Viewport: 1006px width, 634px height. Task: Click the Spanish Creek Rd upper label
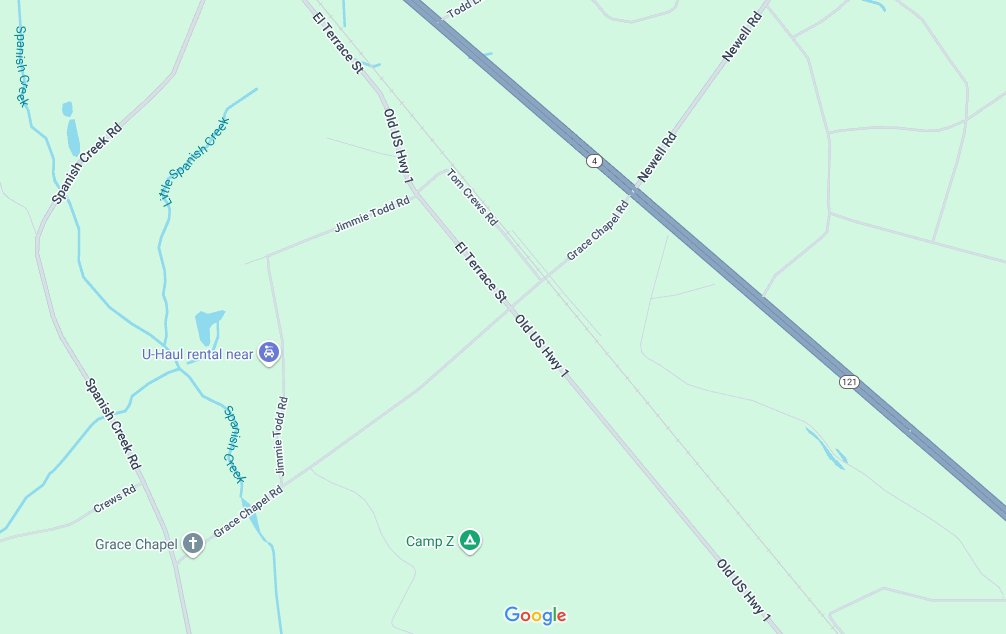click(x=86, y=164)
